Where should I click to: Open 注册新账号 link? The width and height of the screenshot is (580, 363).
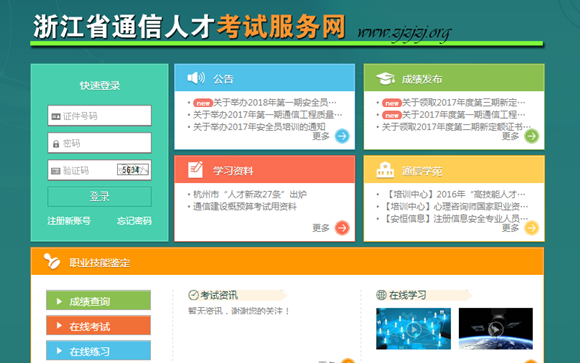click(x=69, y=221)
